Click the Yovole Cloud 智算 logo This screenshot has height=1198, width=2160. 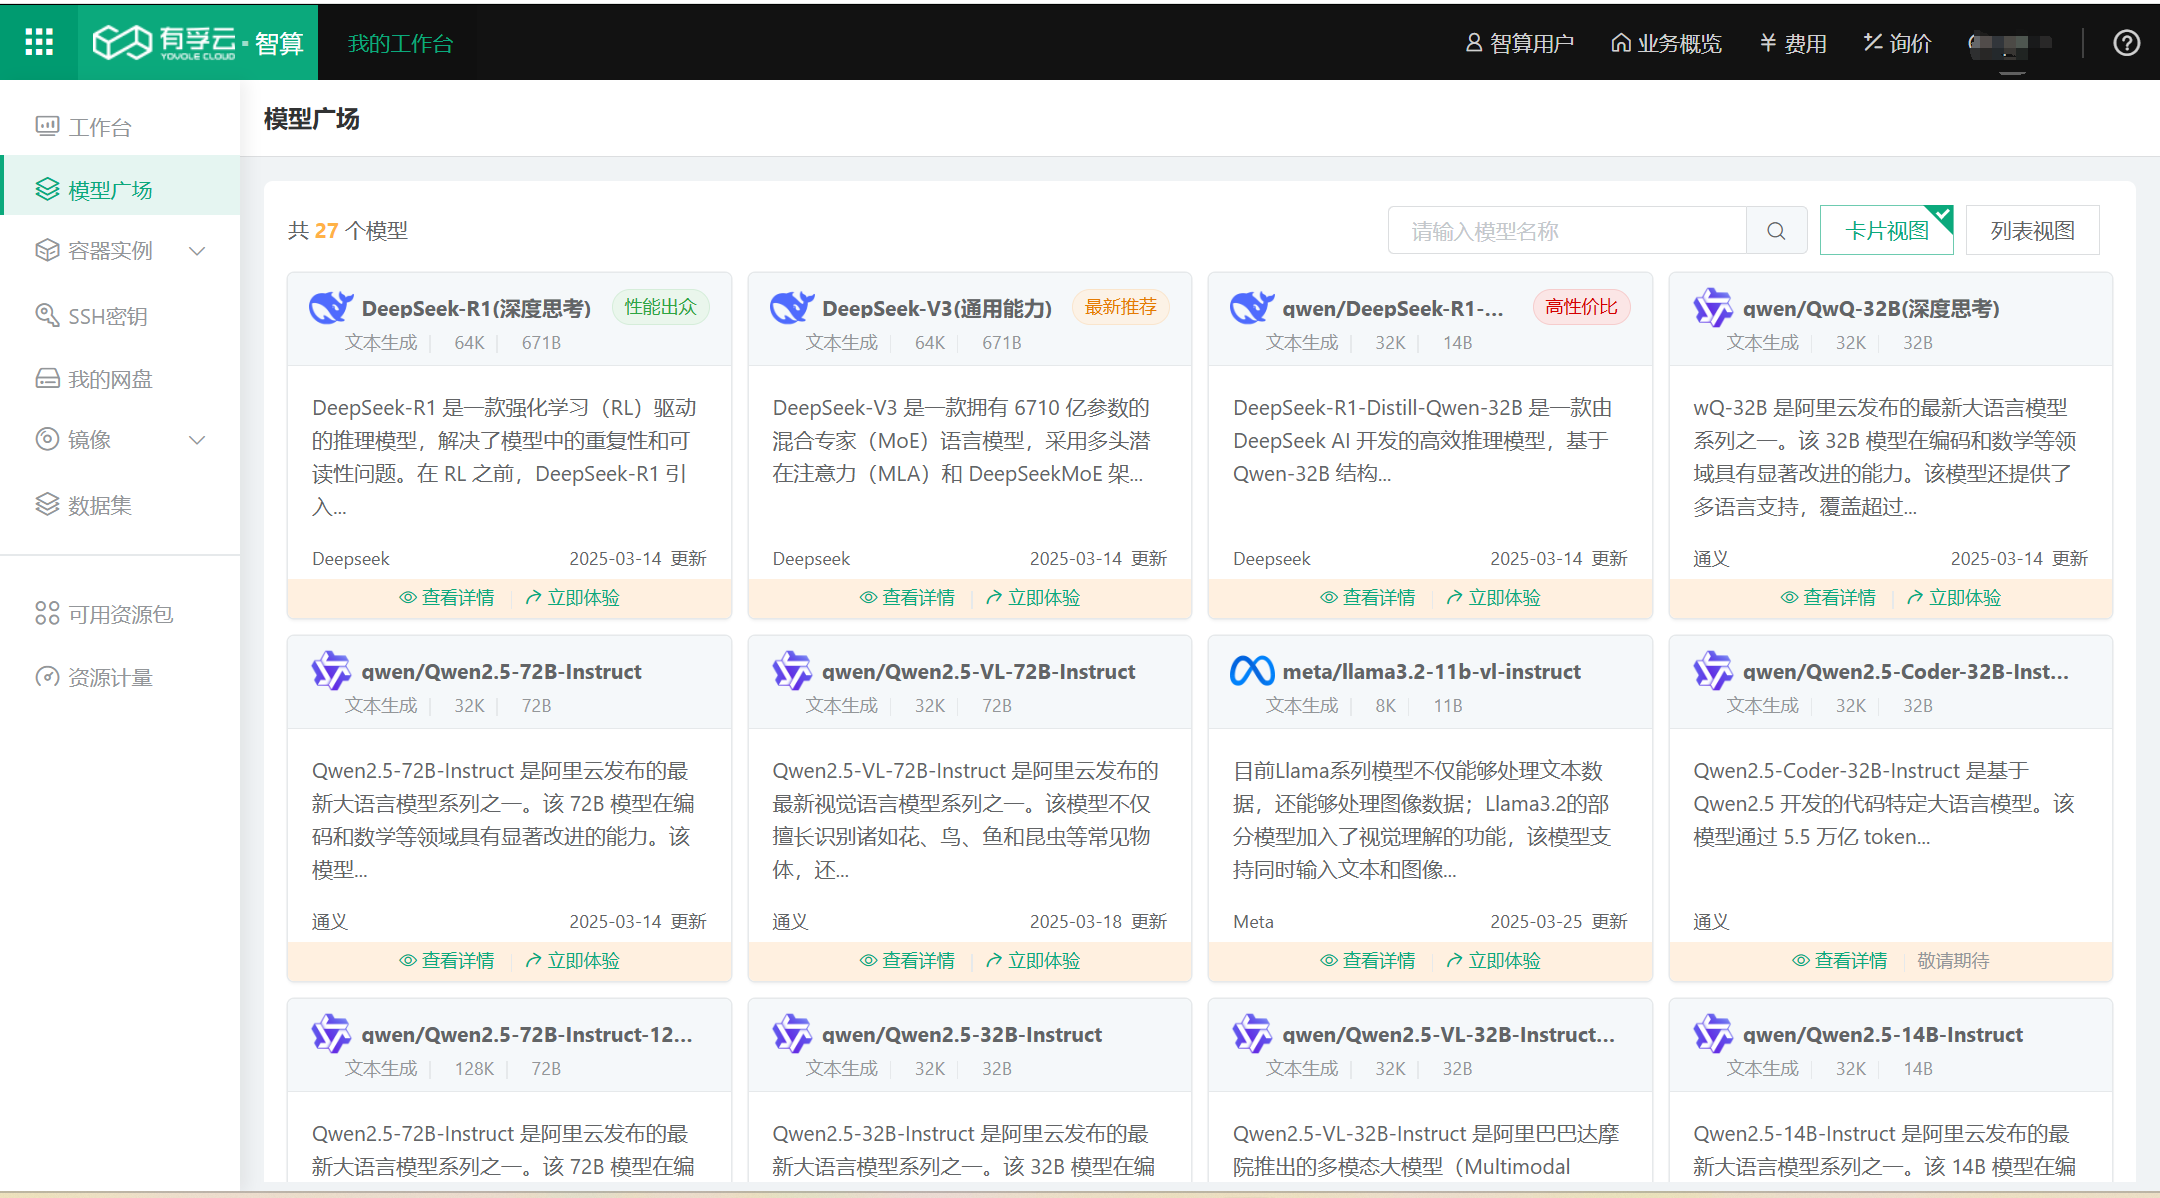[198, 42]
